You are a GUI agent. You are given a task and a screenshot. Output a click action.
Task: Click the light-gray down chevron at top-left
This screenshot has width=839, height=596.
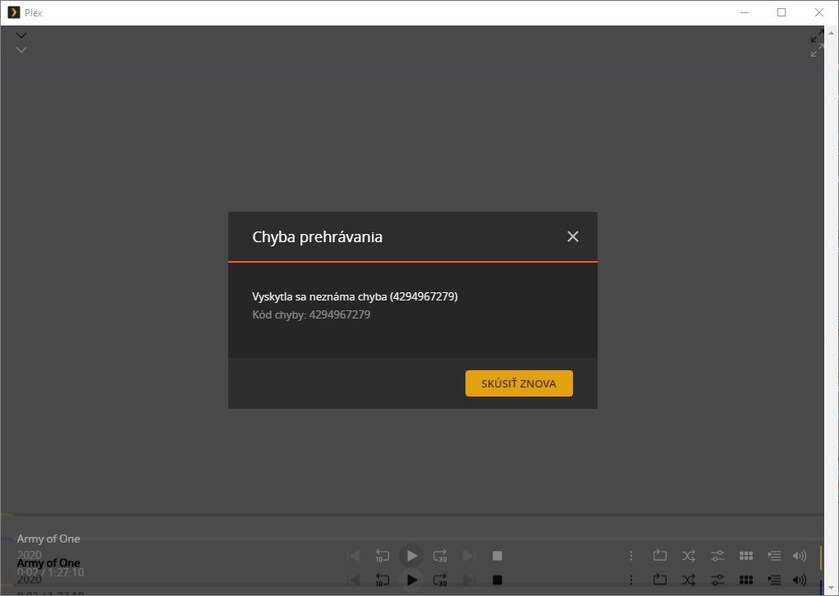click(x=21, y=50)
